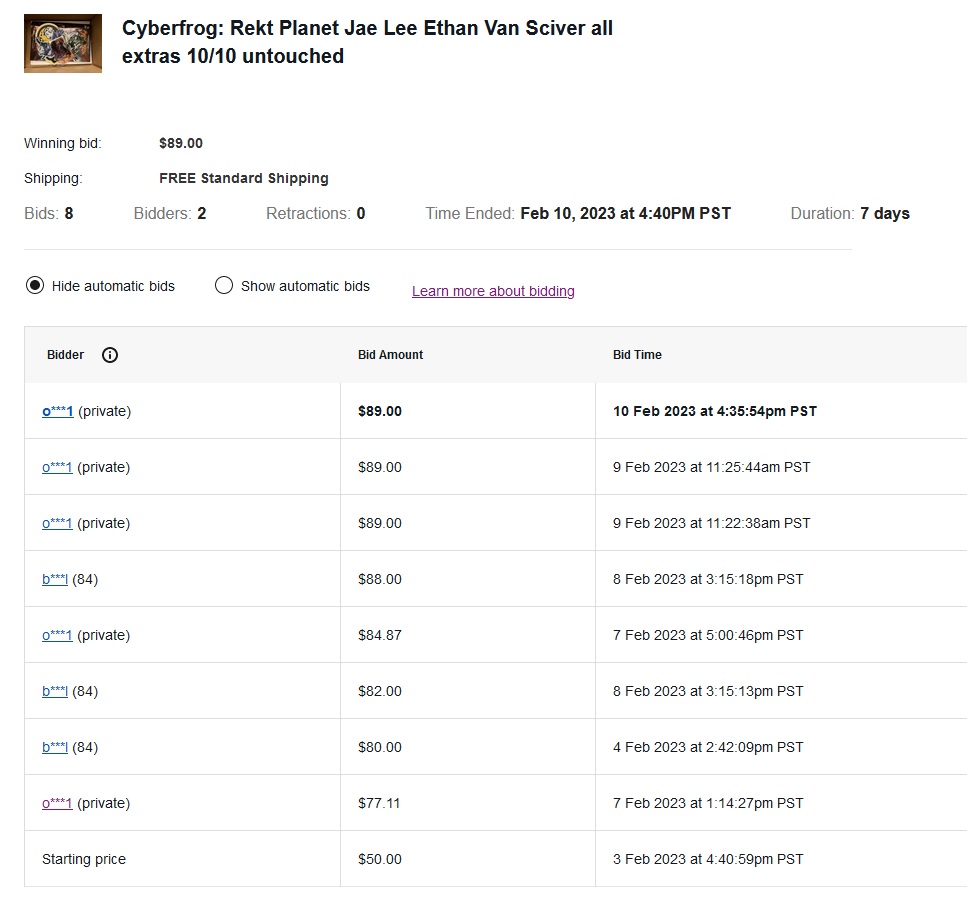Open the Cyberfrog item thumbnail image
Screen dimensions: 967x897
tap(63, 44)
